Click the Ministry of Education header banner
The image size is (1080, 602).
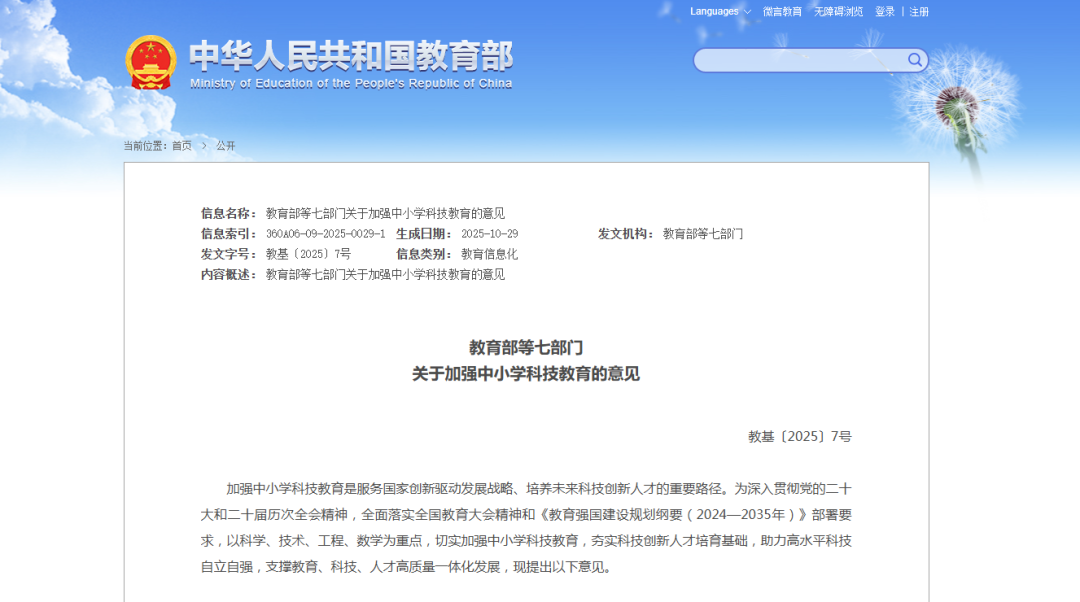pyautogui.click(x=350, y=58)
